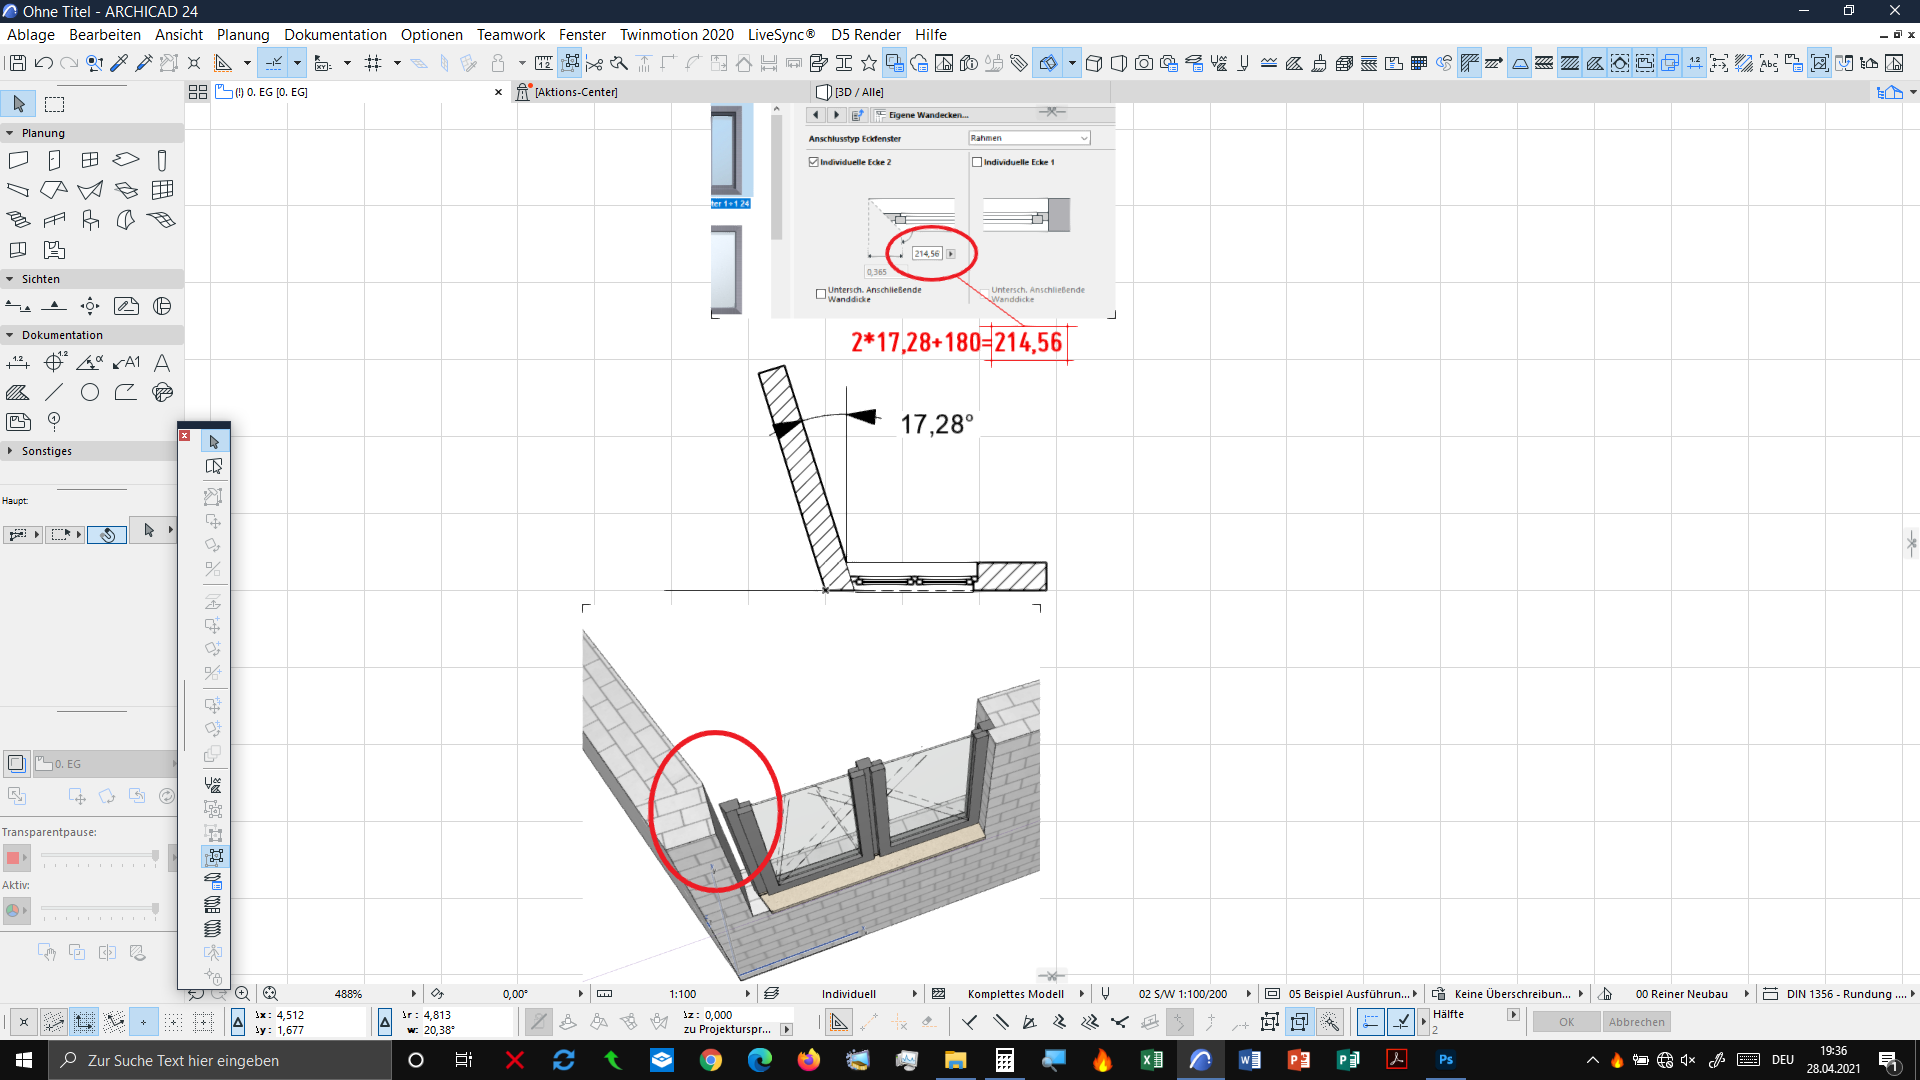1920x1080 pixels.
Task: Select the Fill hatch tool
Action: (x=18, y=393)
